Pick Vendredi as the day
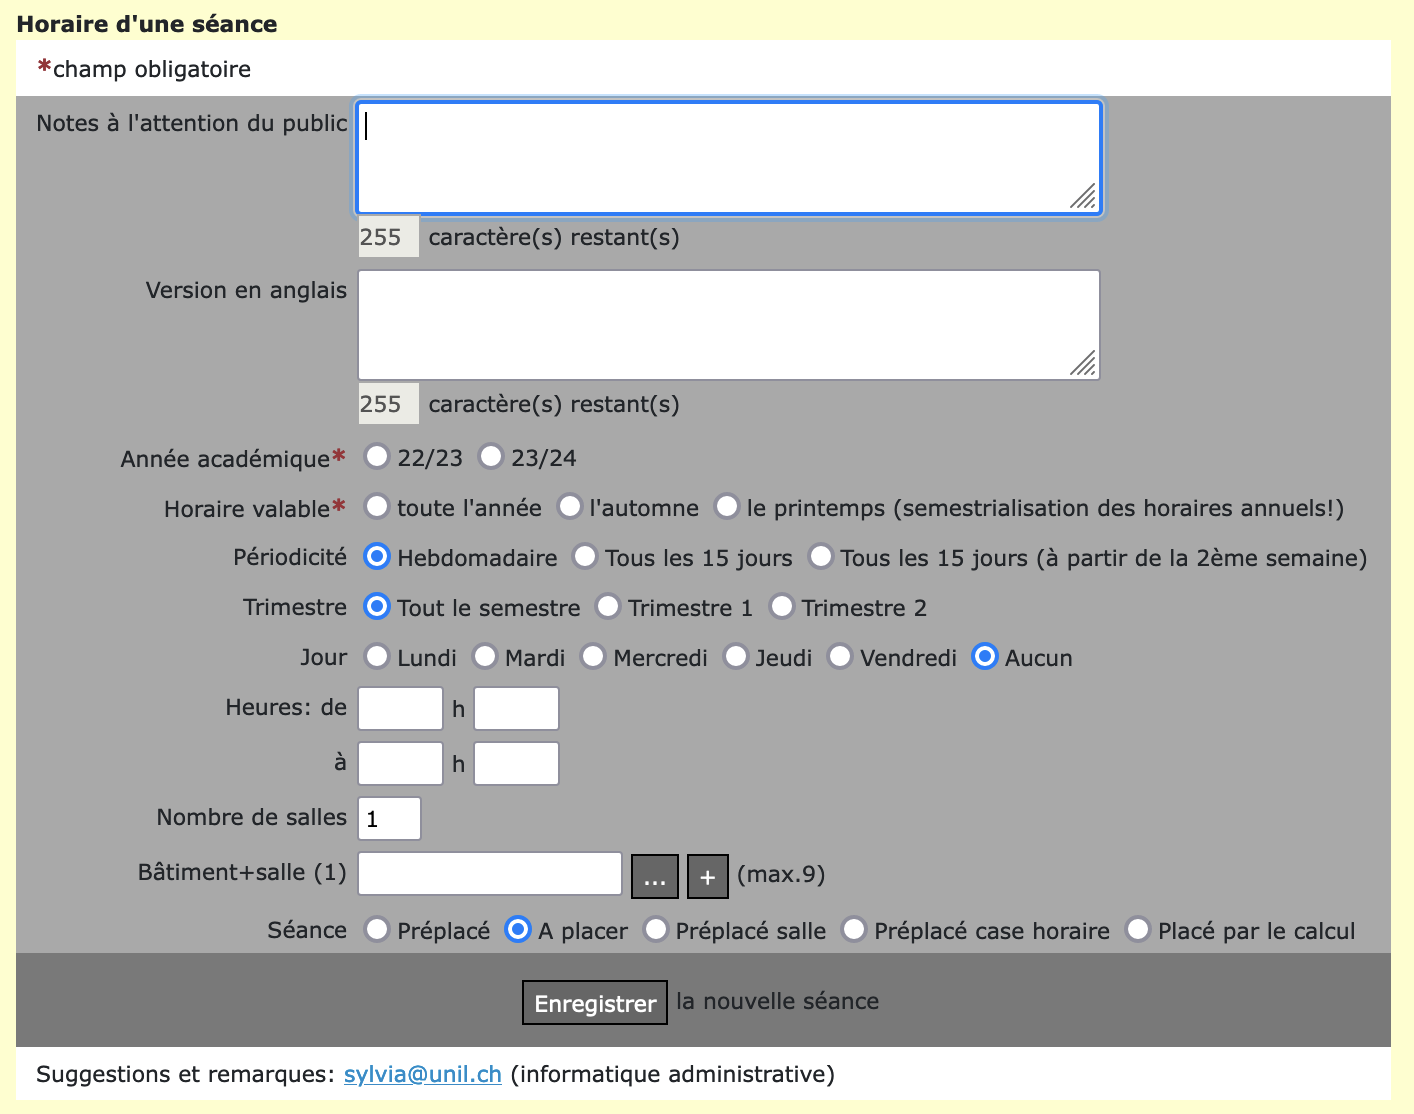The width and height of the screenshot is (1414, 1114). point(840,657)
